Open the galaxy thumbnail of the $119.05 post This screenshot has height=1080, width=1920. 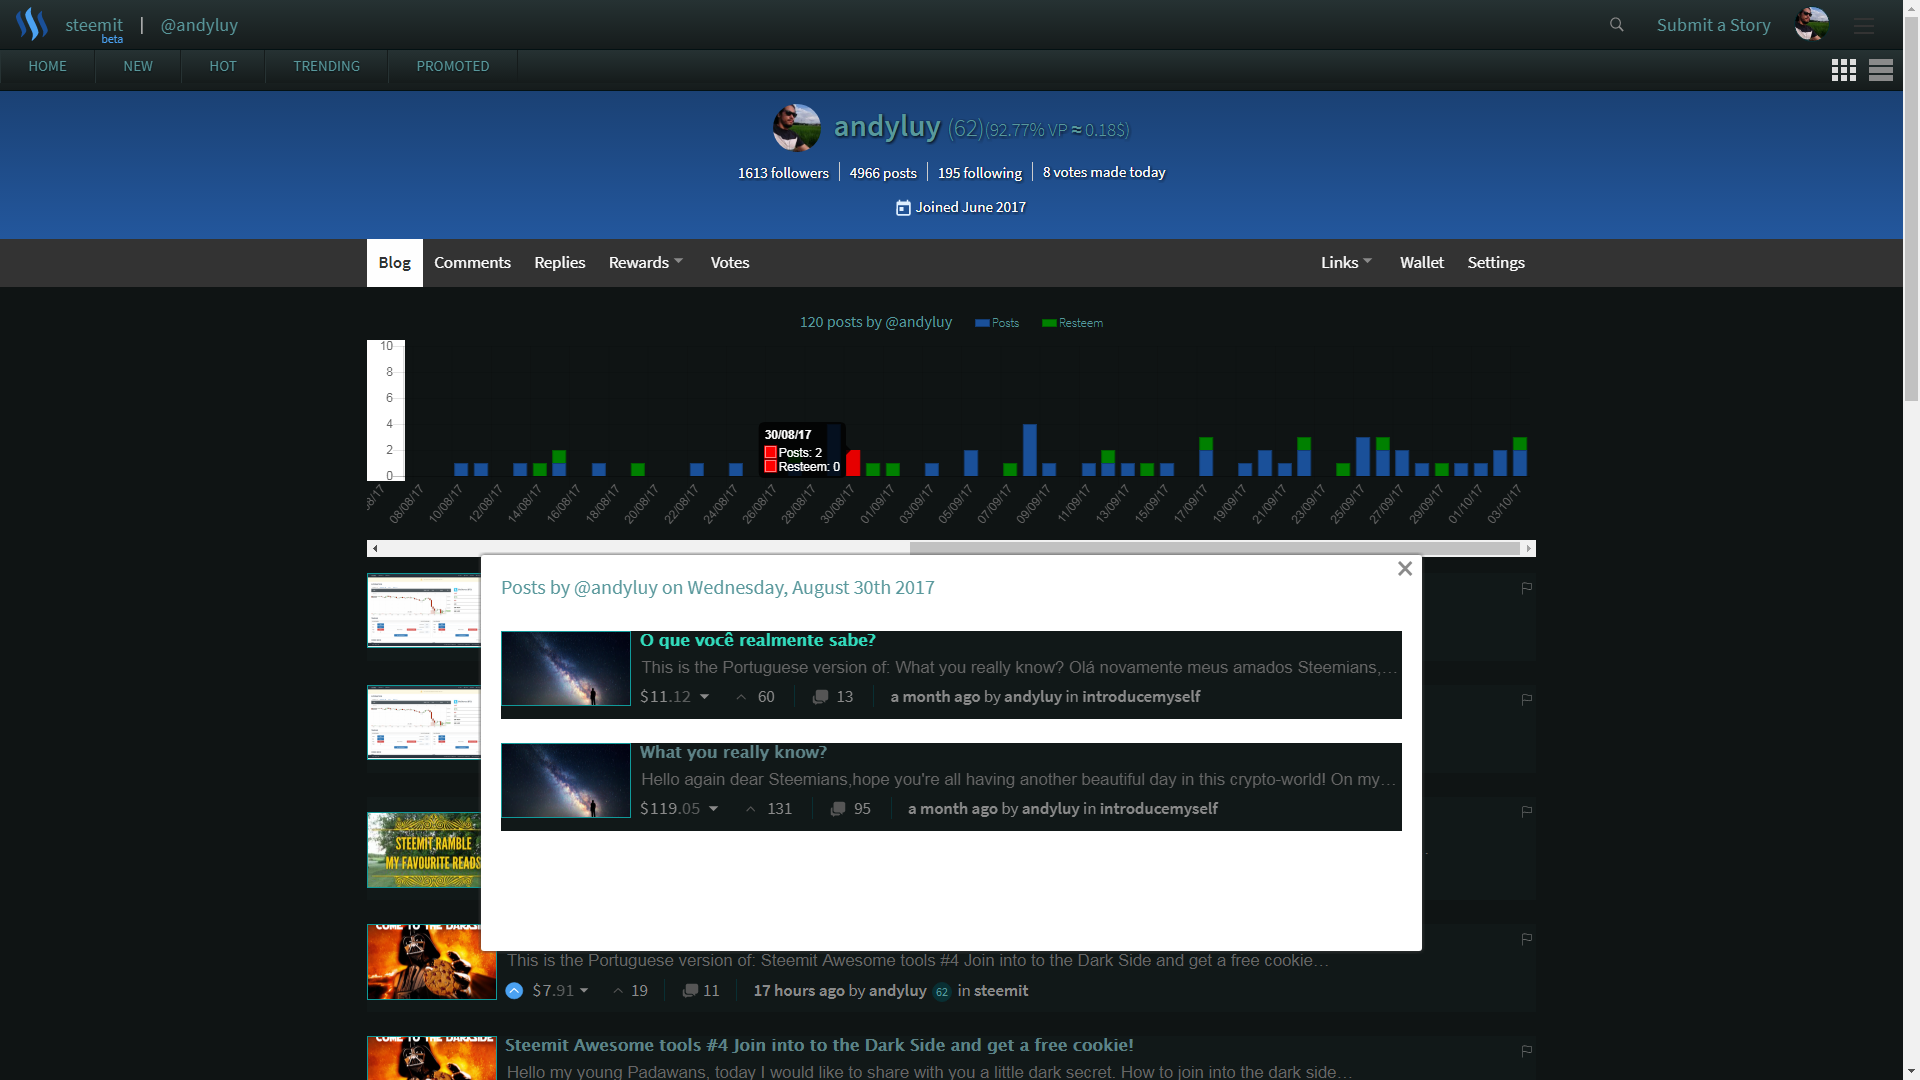tap(566, 781)
